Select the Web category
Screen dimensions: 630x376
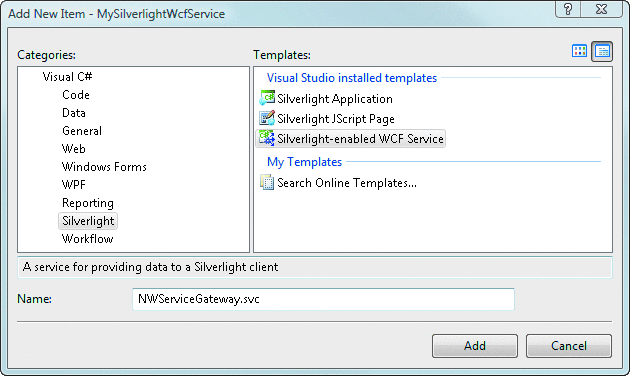coord(74,149)
